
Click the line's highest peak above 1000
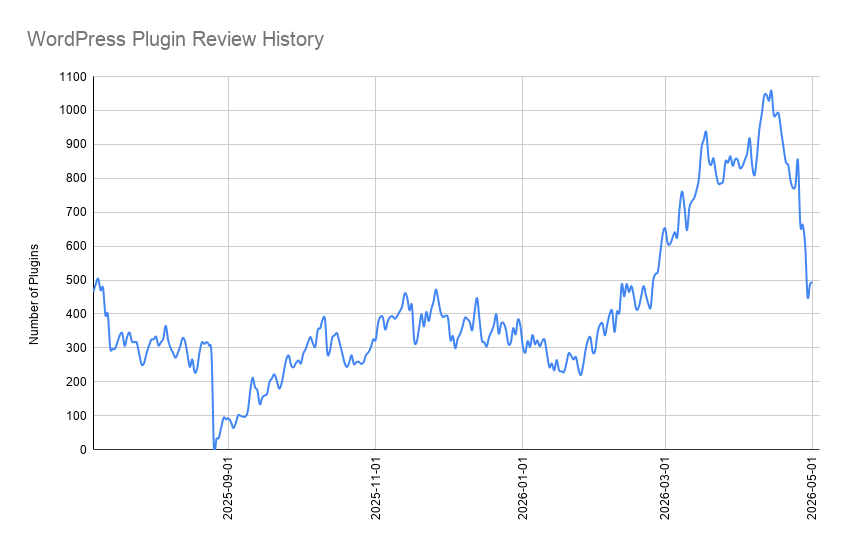pyautogui.click(x=771, y=91)
